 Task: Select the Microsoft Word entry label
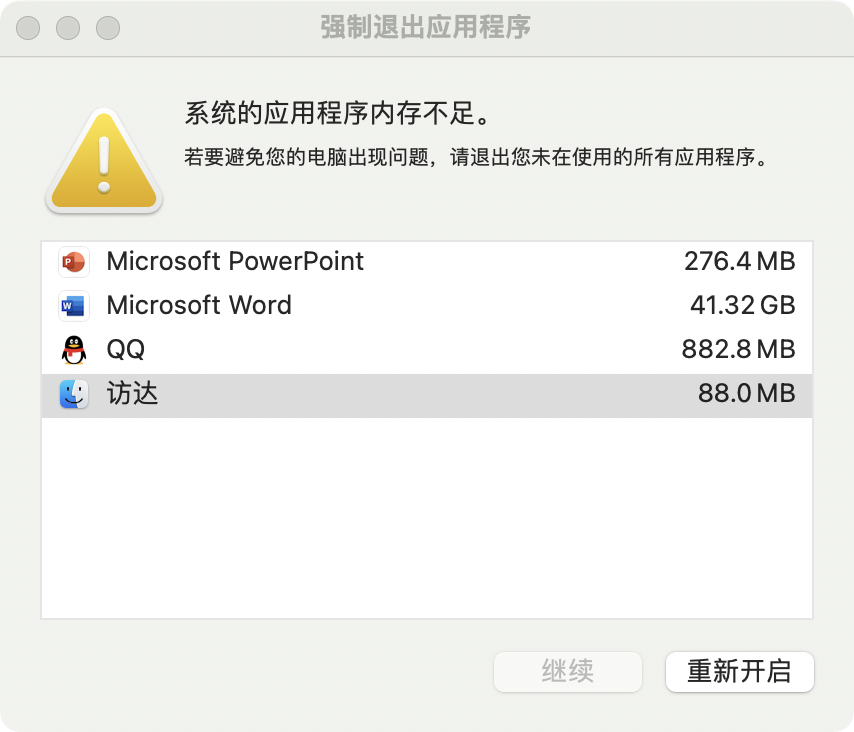(x=199, y=306)
